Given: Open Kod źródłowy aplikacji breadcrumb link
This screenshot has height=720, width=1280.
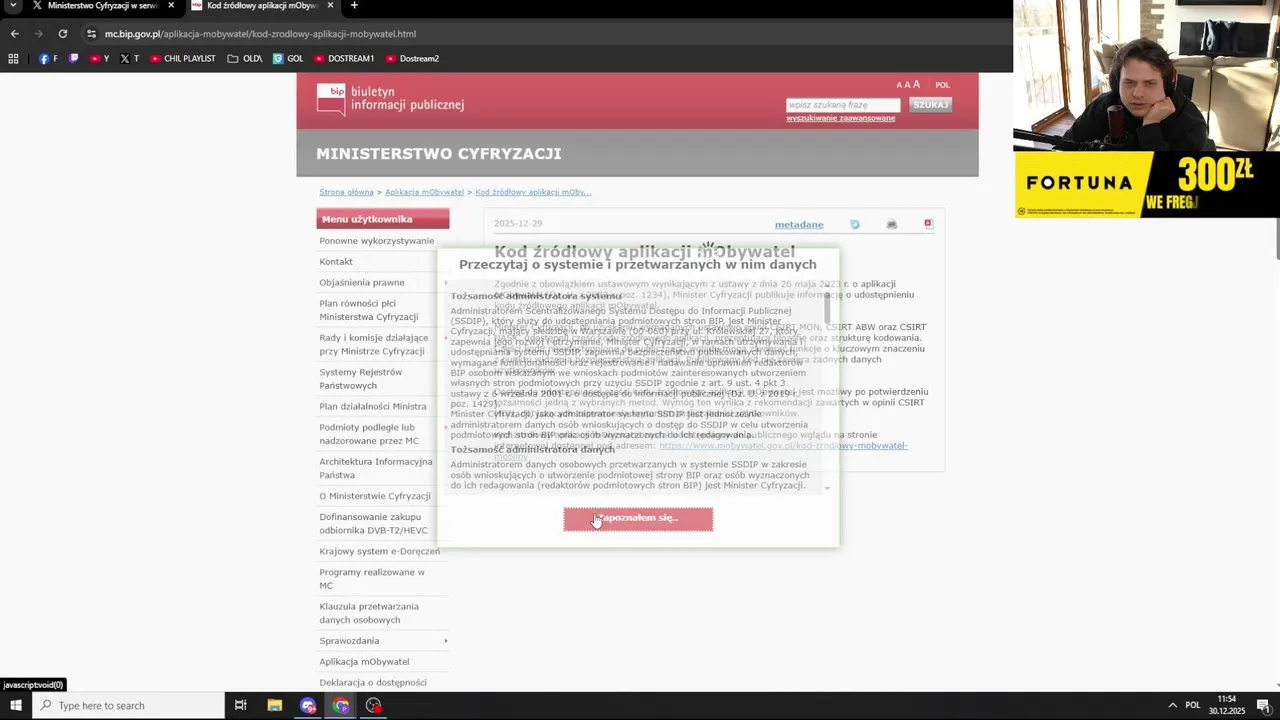Looking at the screenshot, I should pyautogui.click(x=533, y=192).
